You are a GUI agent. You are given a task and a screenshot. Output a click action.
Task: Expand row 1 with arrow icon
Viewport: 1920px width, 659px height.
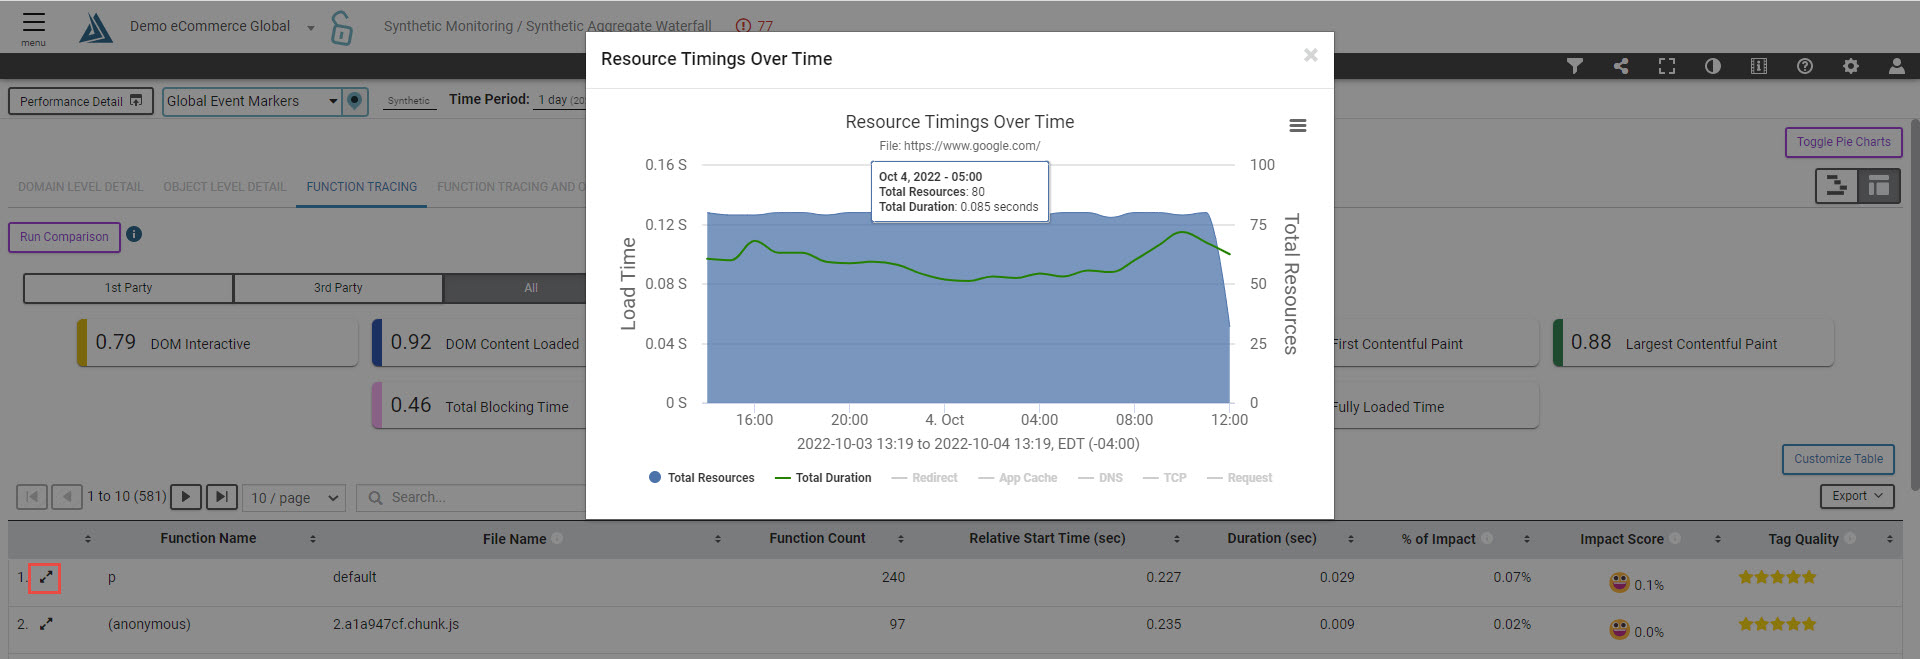coord(45,577)
